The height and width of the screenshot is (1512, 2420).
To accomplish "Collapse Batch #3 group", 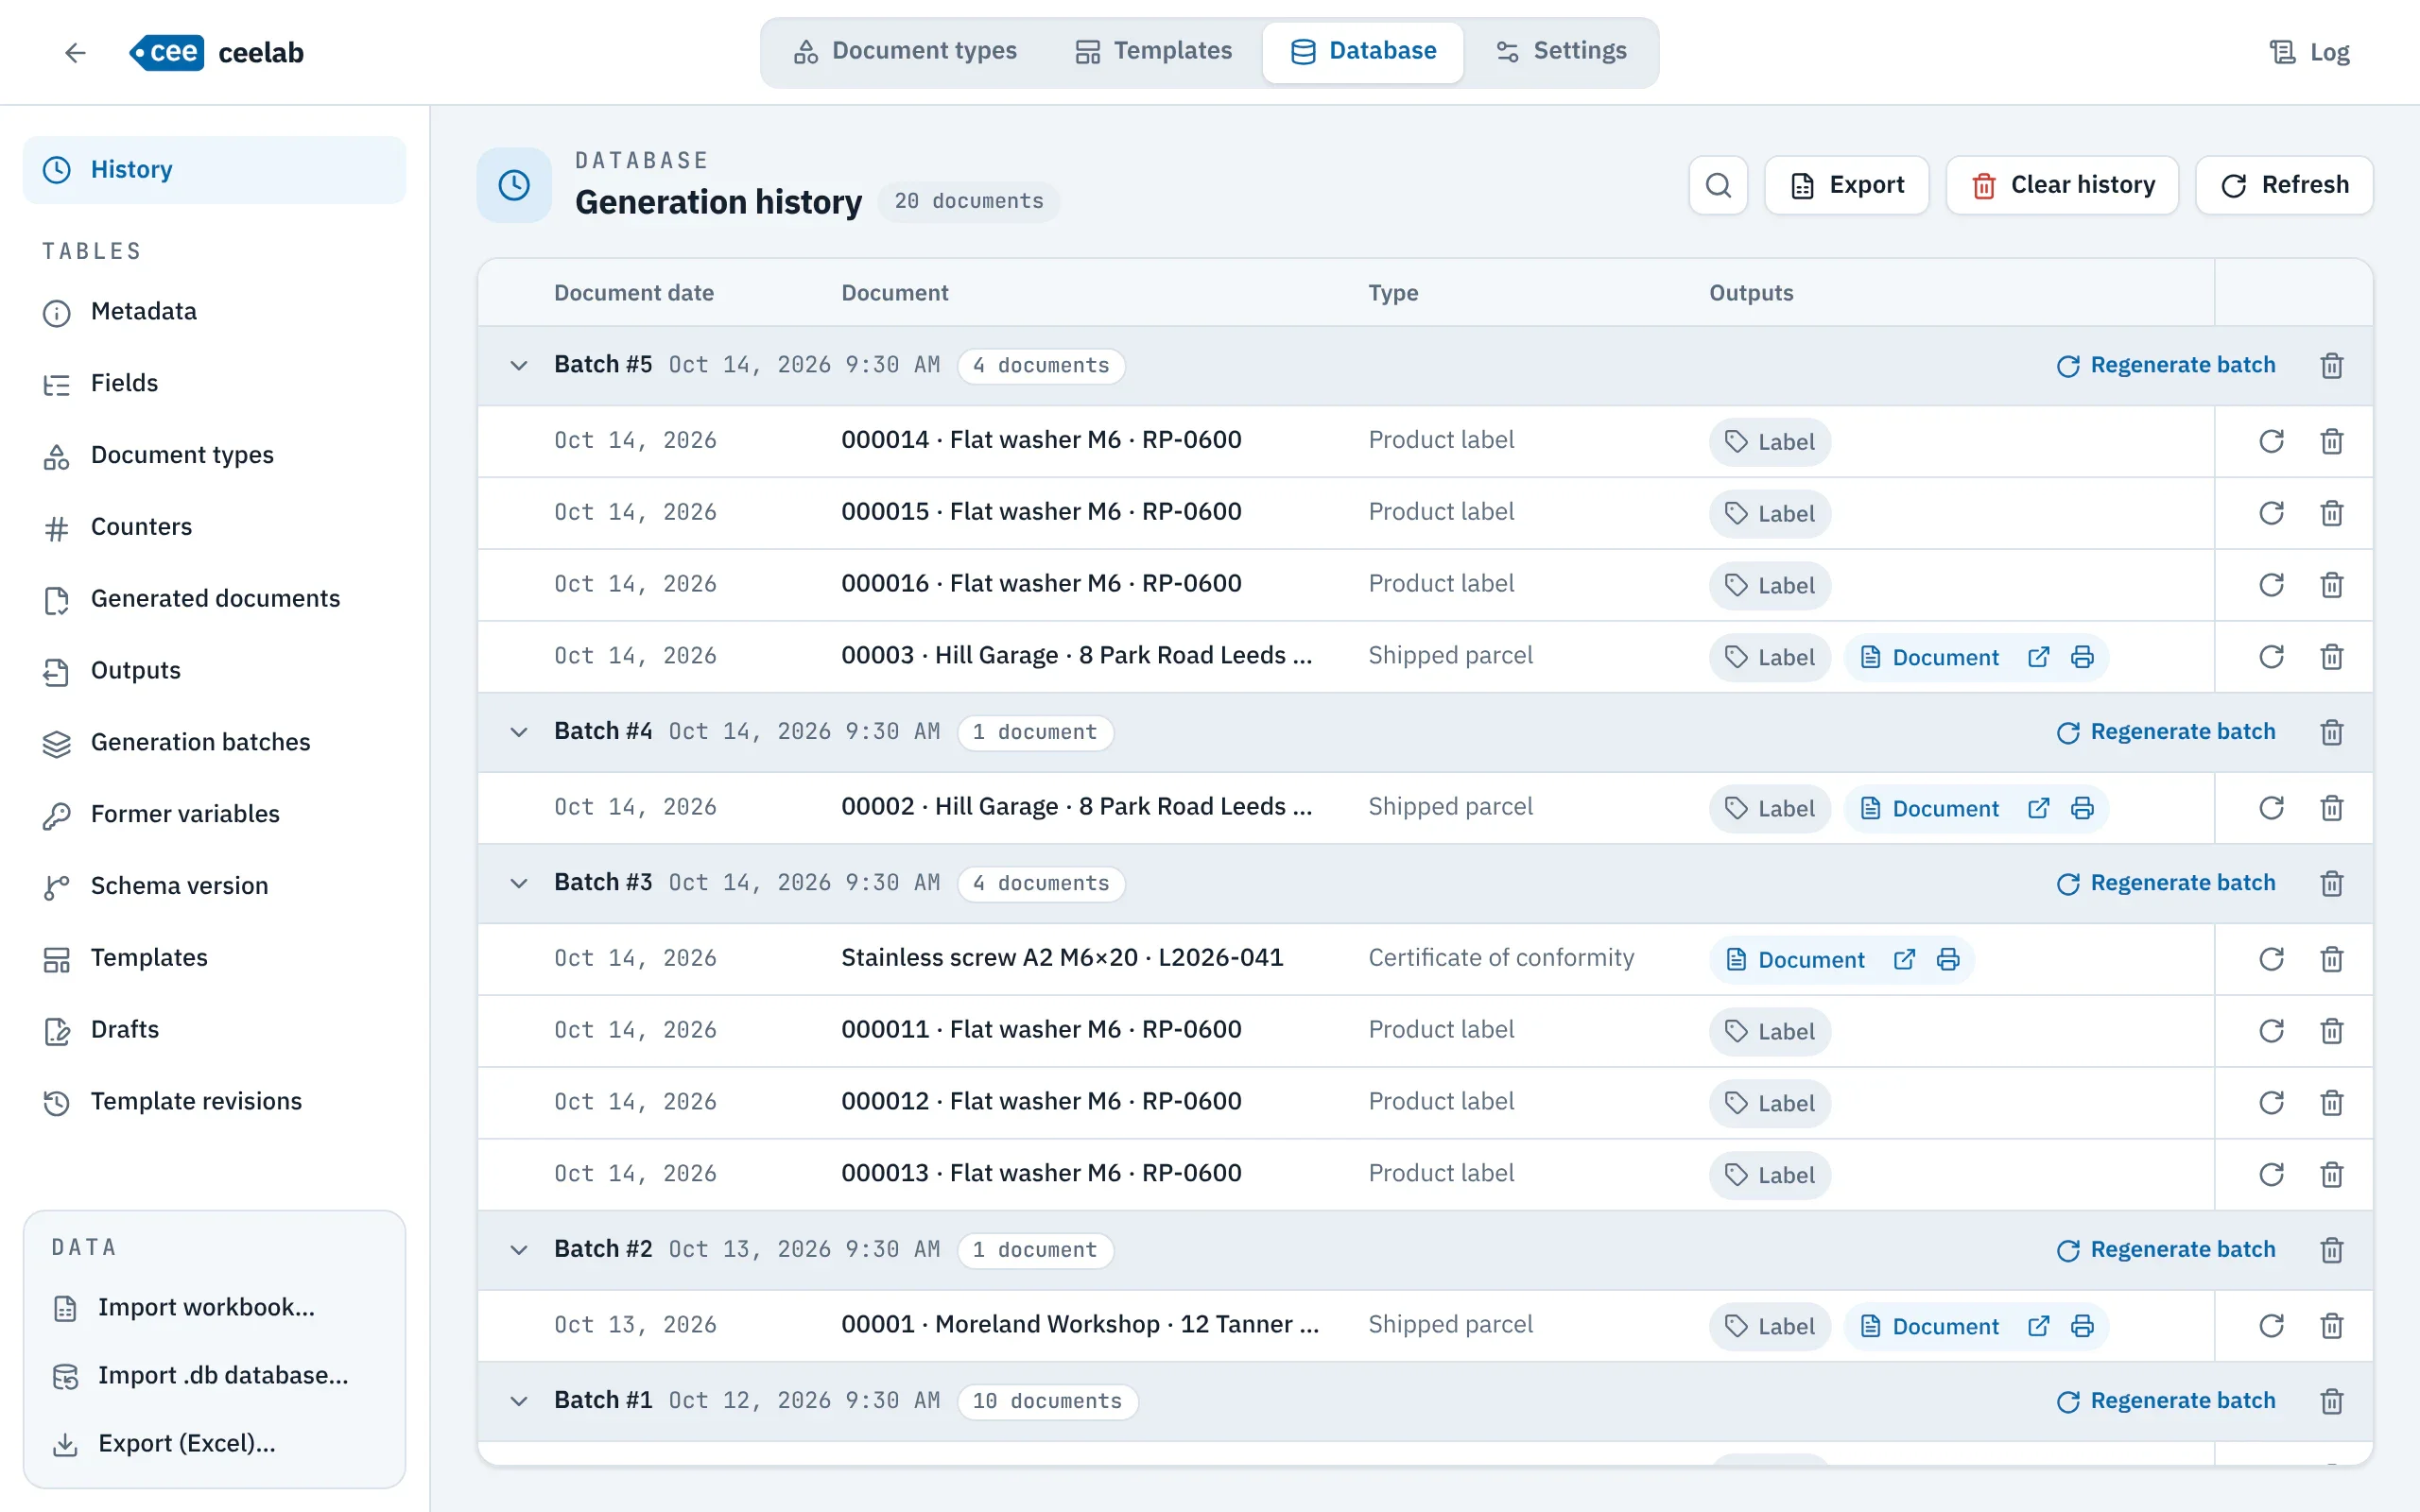I will 518,883.
